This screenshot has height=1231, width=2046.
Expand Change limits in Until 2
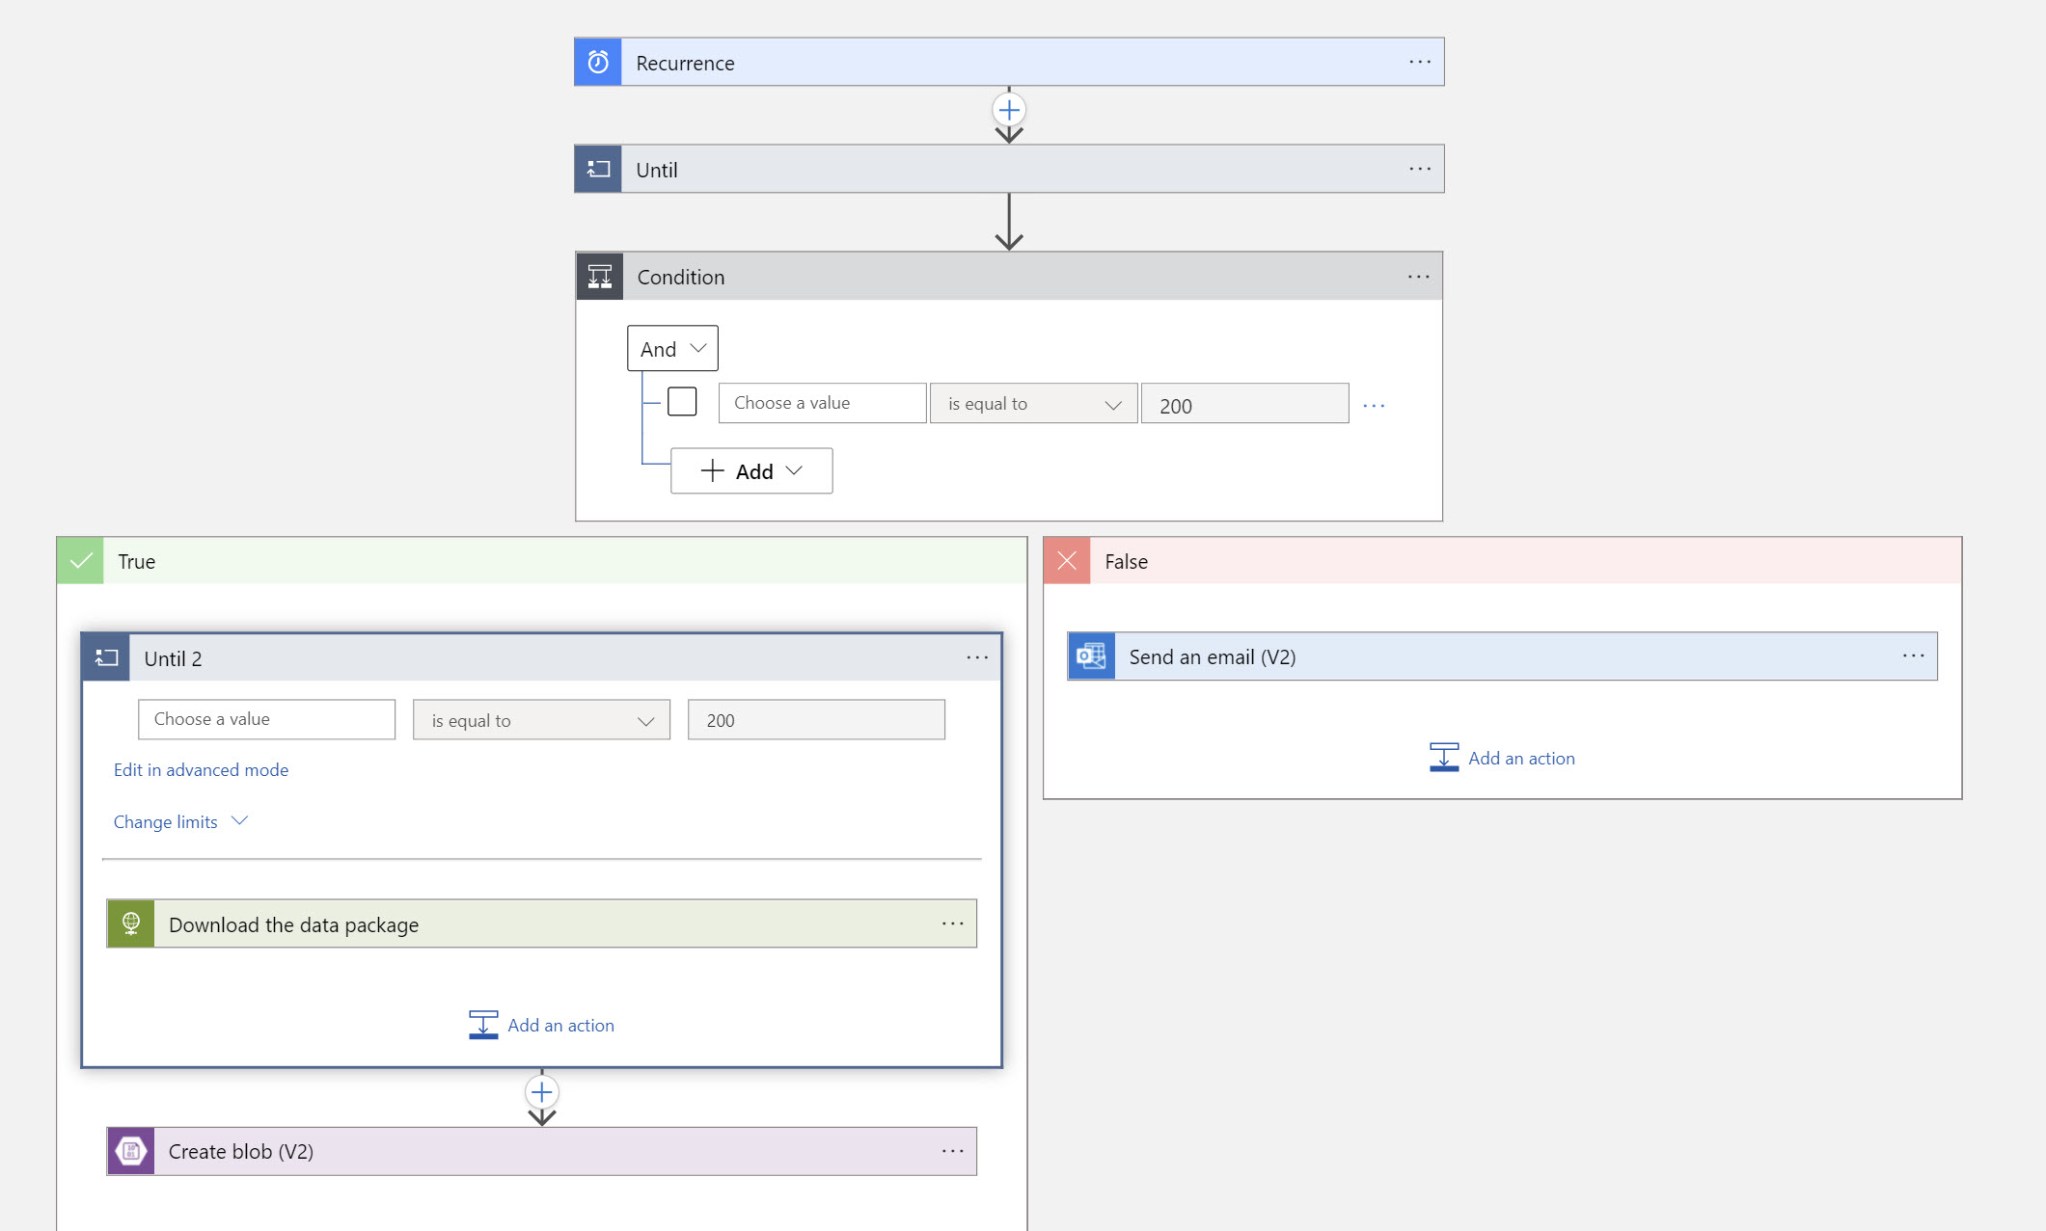tap(180, 821)
